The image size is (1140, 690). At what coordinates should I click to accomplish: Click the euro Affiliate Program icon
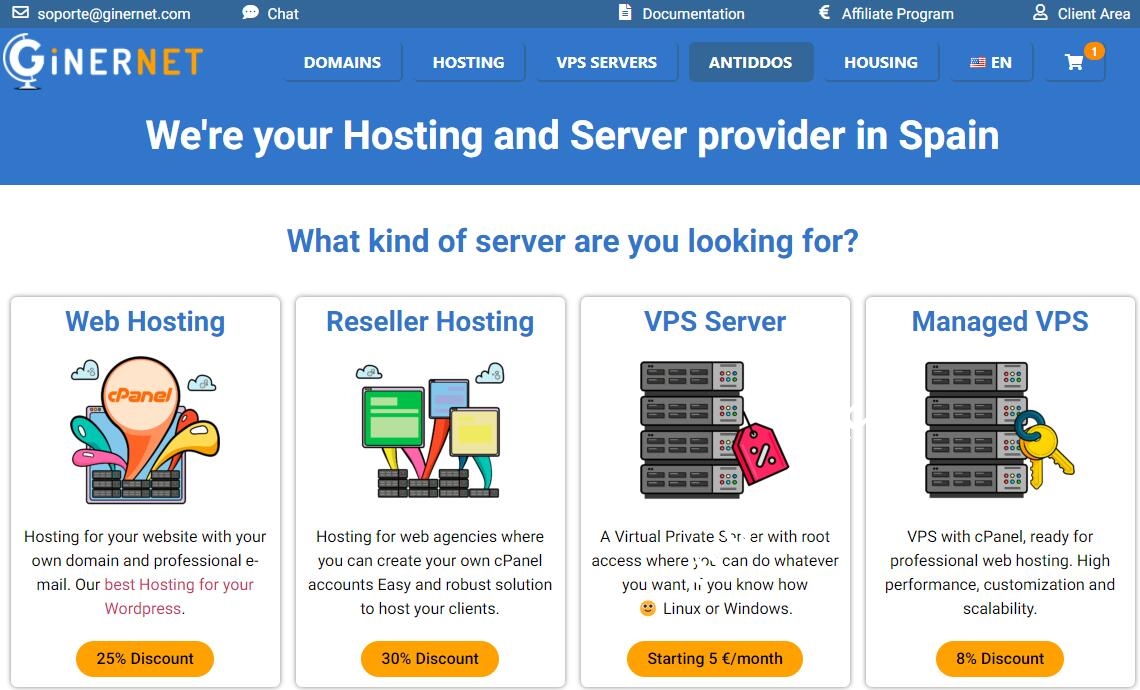[x=824, y=12]
